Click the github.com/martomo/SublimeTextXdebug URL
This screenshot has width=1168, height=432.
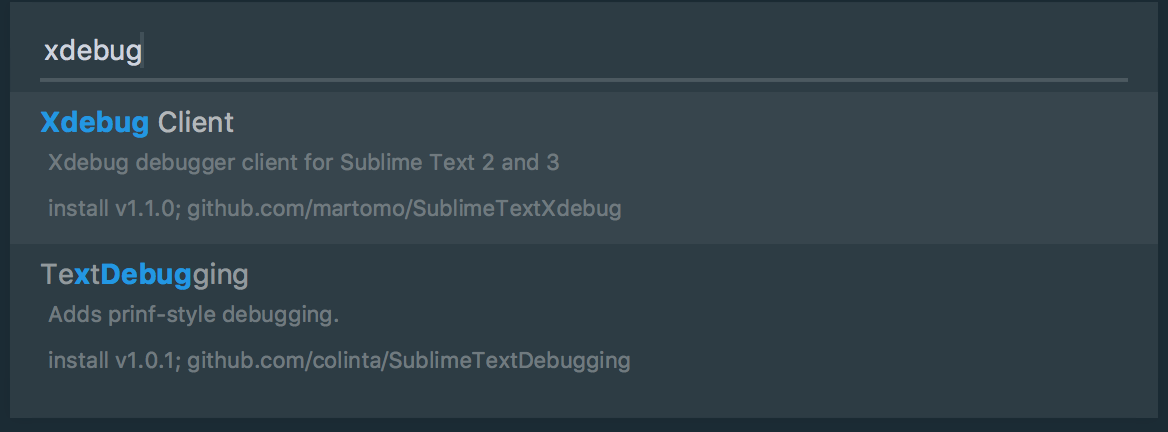404,209
